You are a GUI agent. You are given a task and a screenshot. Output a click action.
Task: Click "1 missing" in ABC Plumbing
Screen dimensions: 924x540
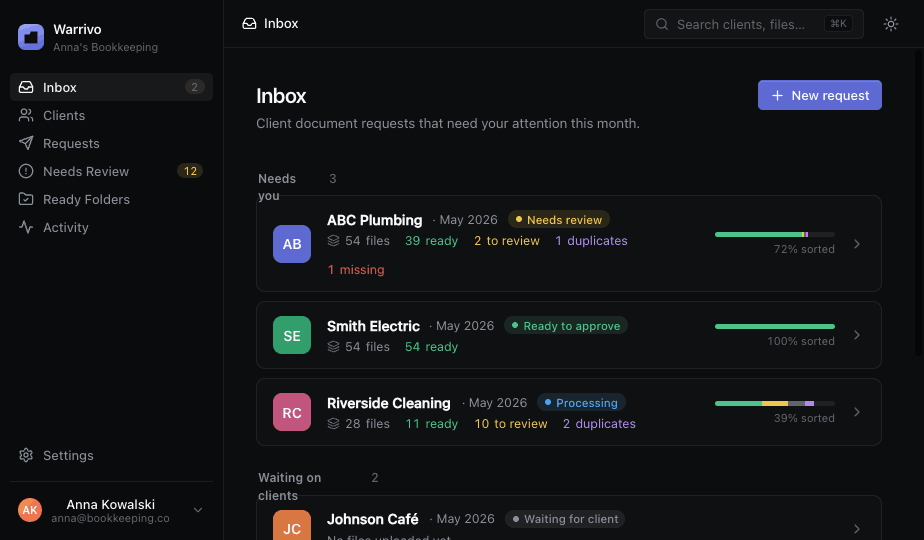tap(356, 269)
